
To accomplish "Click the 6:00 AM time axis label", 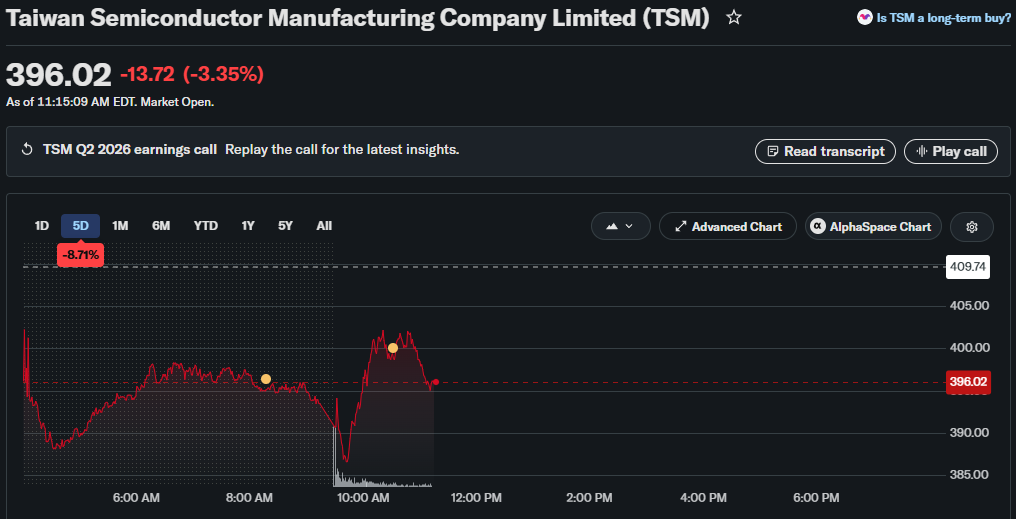I will 136,498.
